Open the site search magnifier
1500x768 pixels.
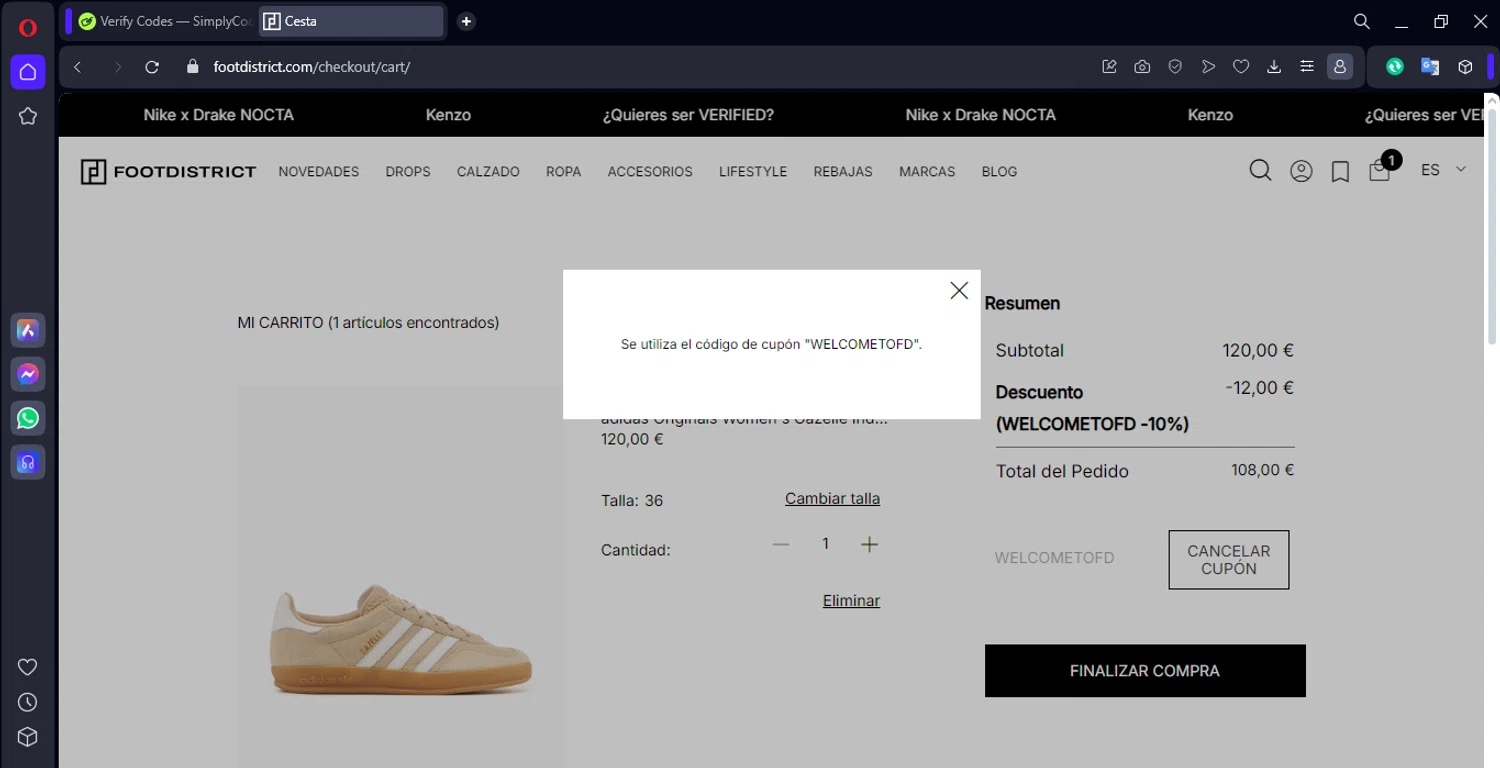pos(1260,171)
